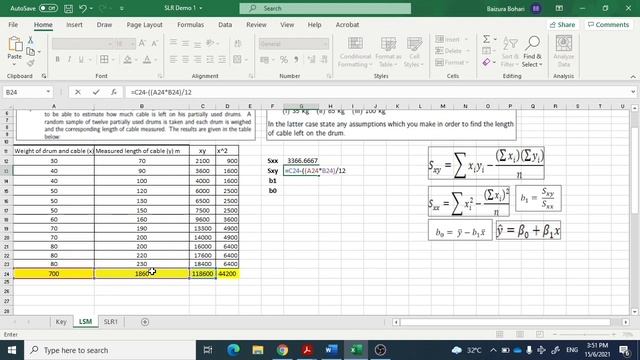The width and height of the screenshot is (640, 360).
Task: Click the Comma Style icon
Action: 296,60
